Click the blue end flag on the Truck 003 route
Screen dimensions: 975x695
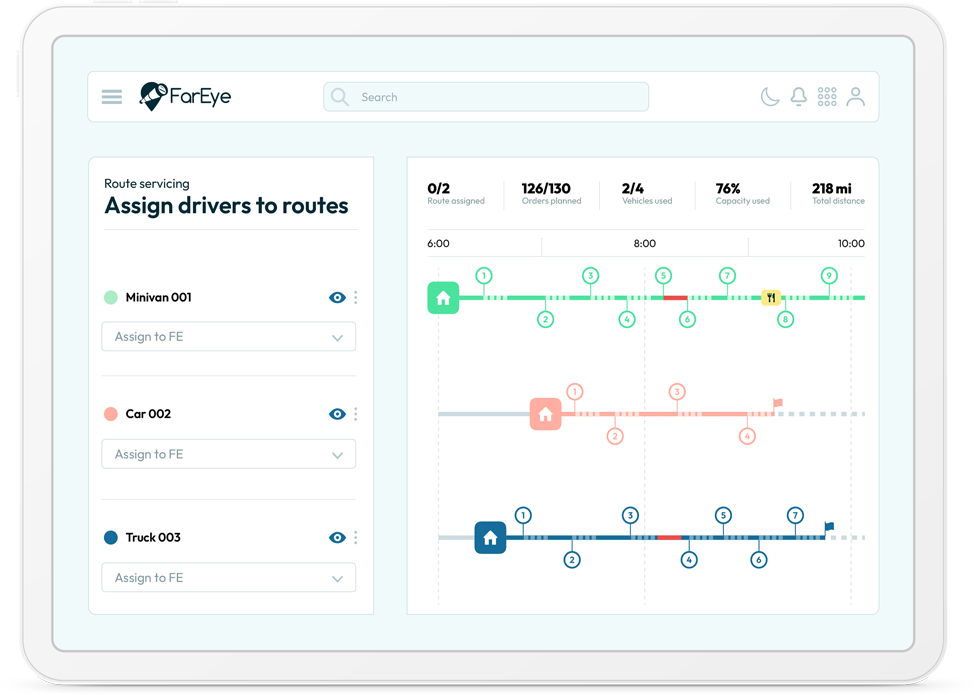tap(829, 527)
